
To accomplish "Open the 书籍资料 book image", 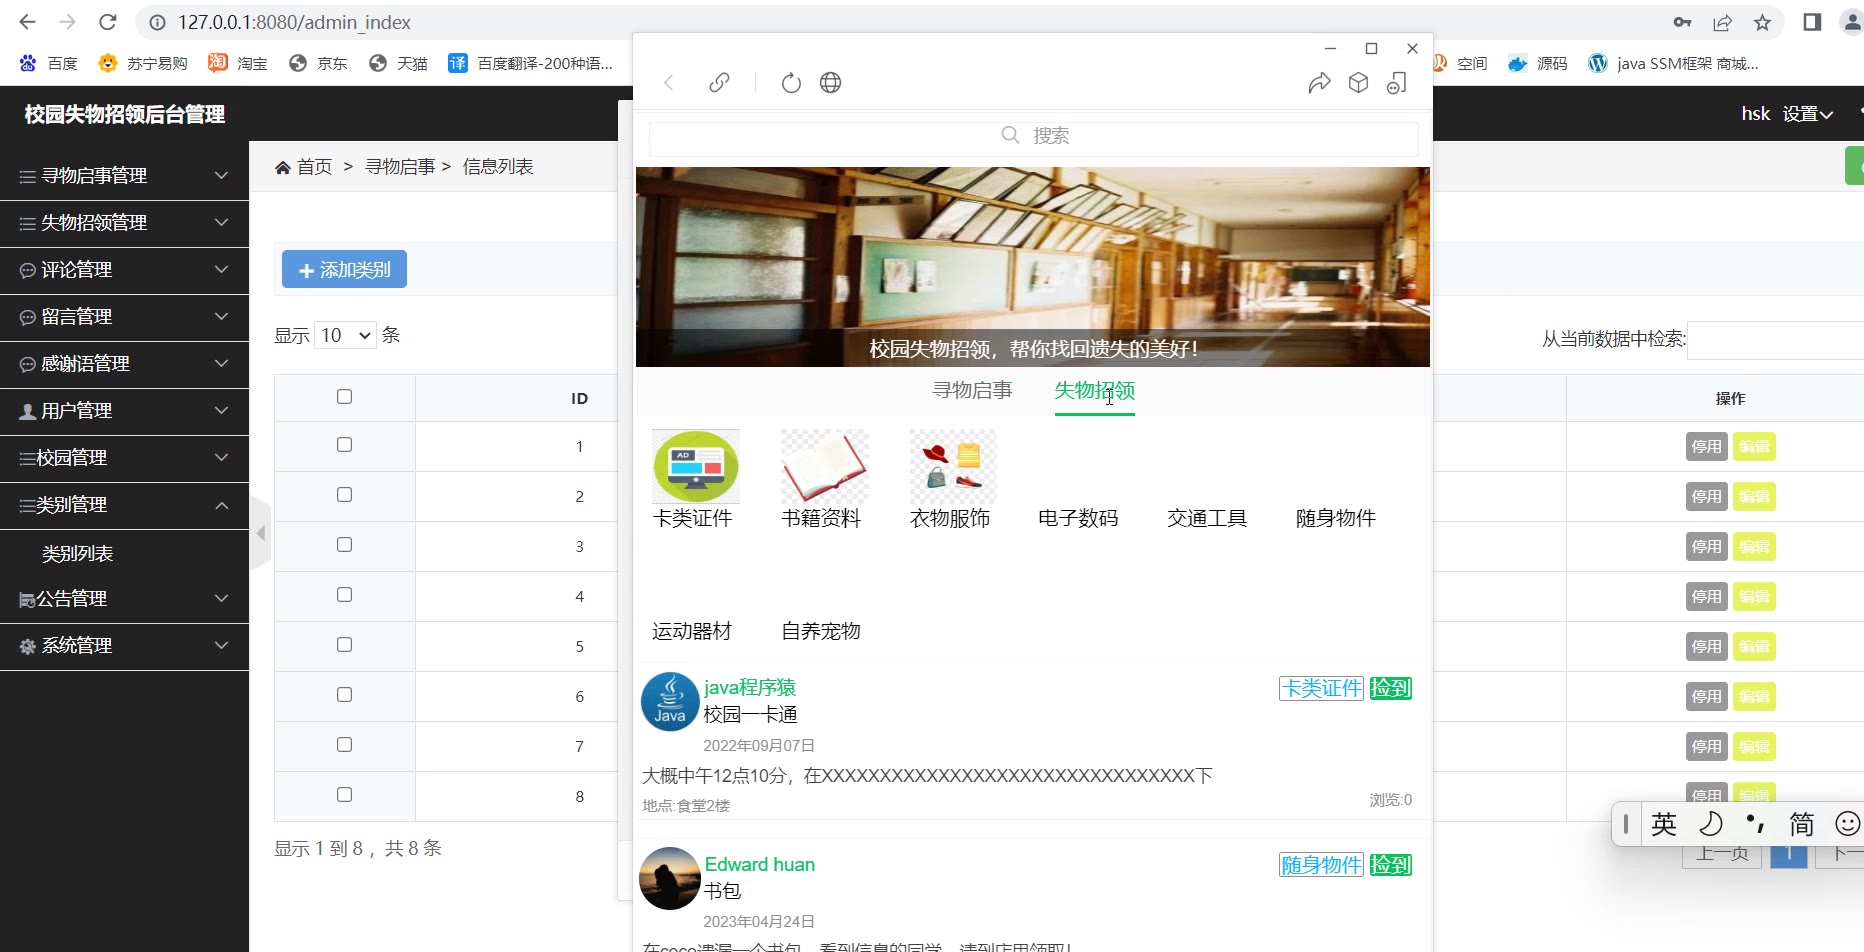I will tap(824, 466).
